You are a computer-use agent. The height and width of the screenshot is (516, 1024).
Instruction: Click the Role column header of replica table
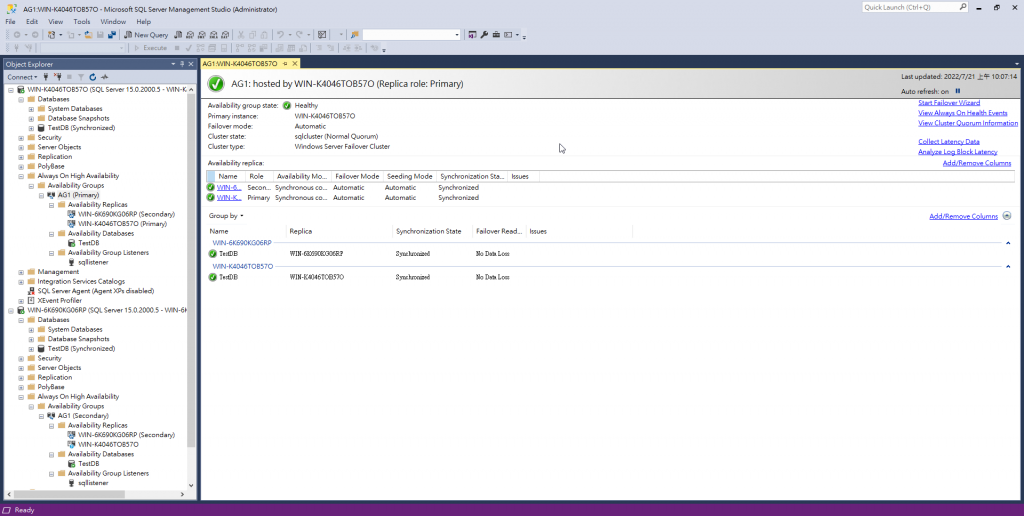[257, 176]
